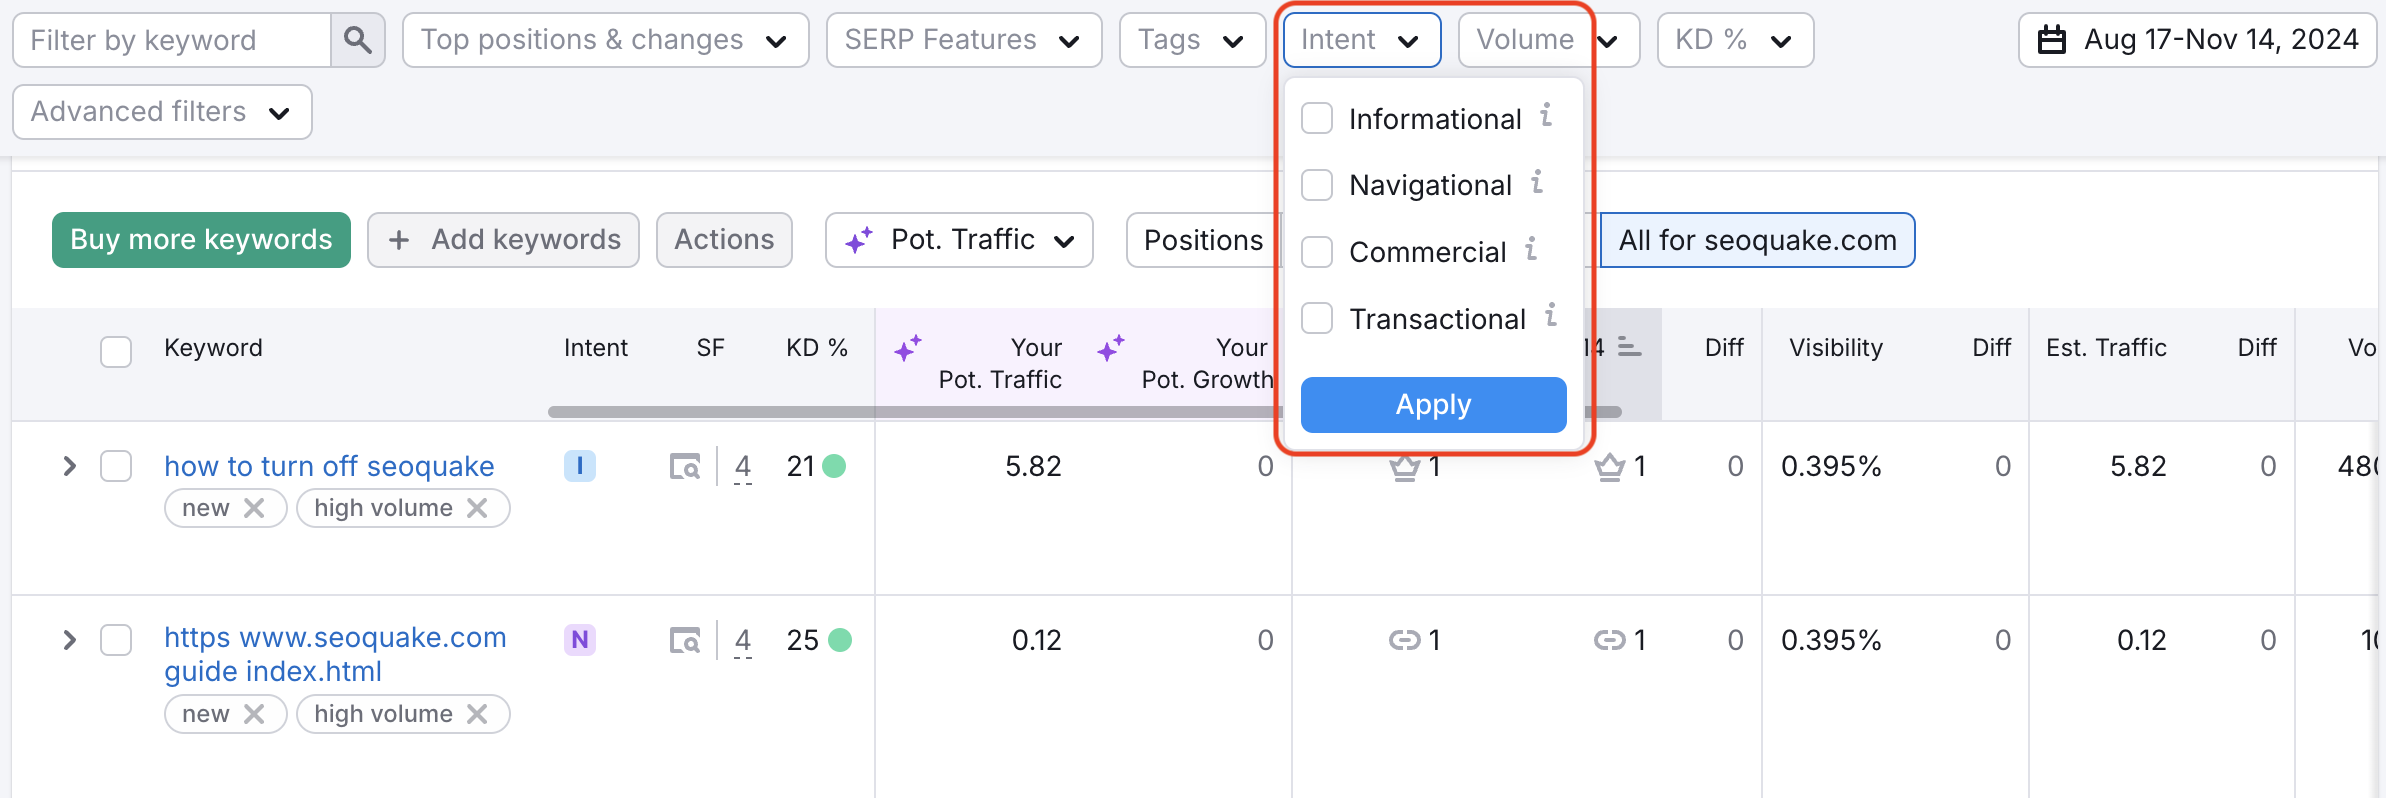Remove 'high volume' tag from https www.seoquake.com row

tap(477, 714)
